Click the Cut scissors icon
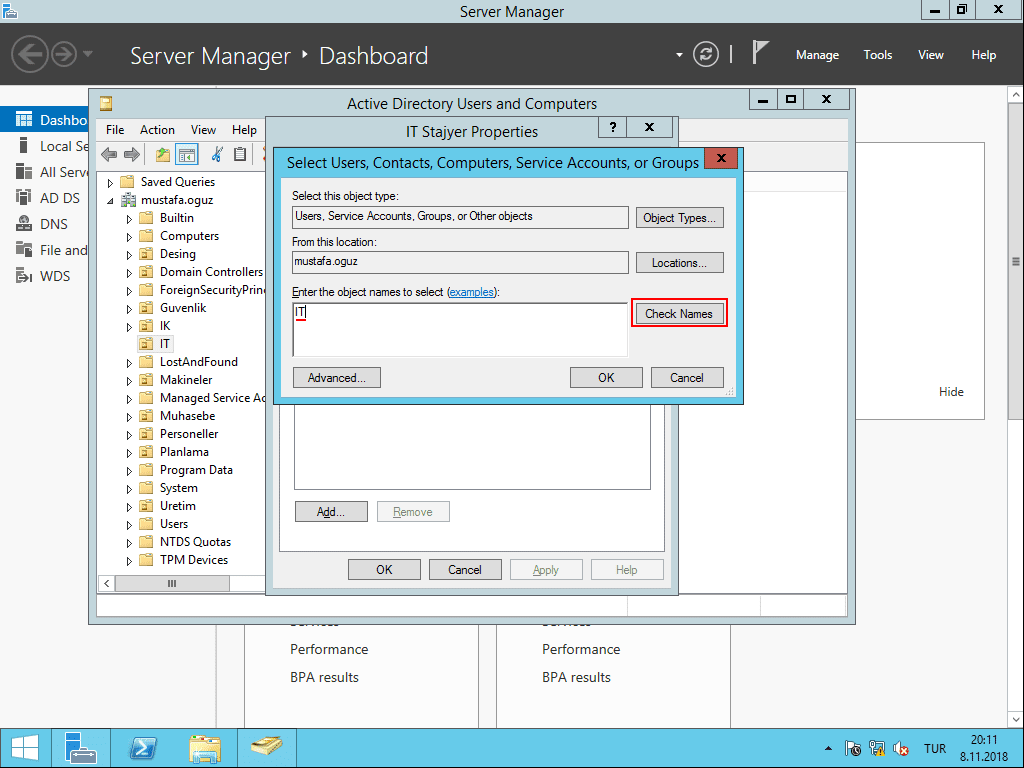 click(217, 155)
